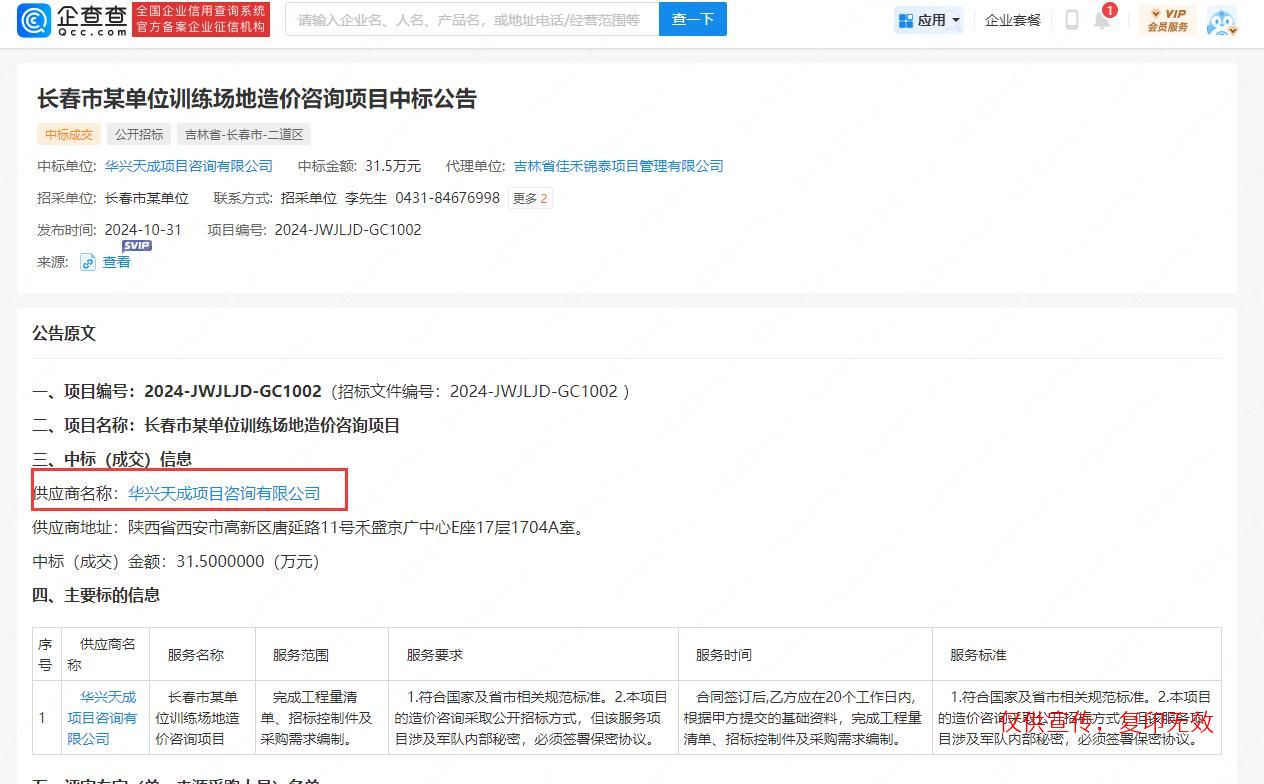Screen dimensions: 1264x784
Task: Open the mobile app phone icon
Action: point(1071,20)
